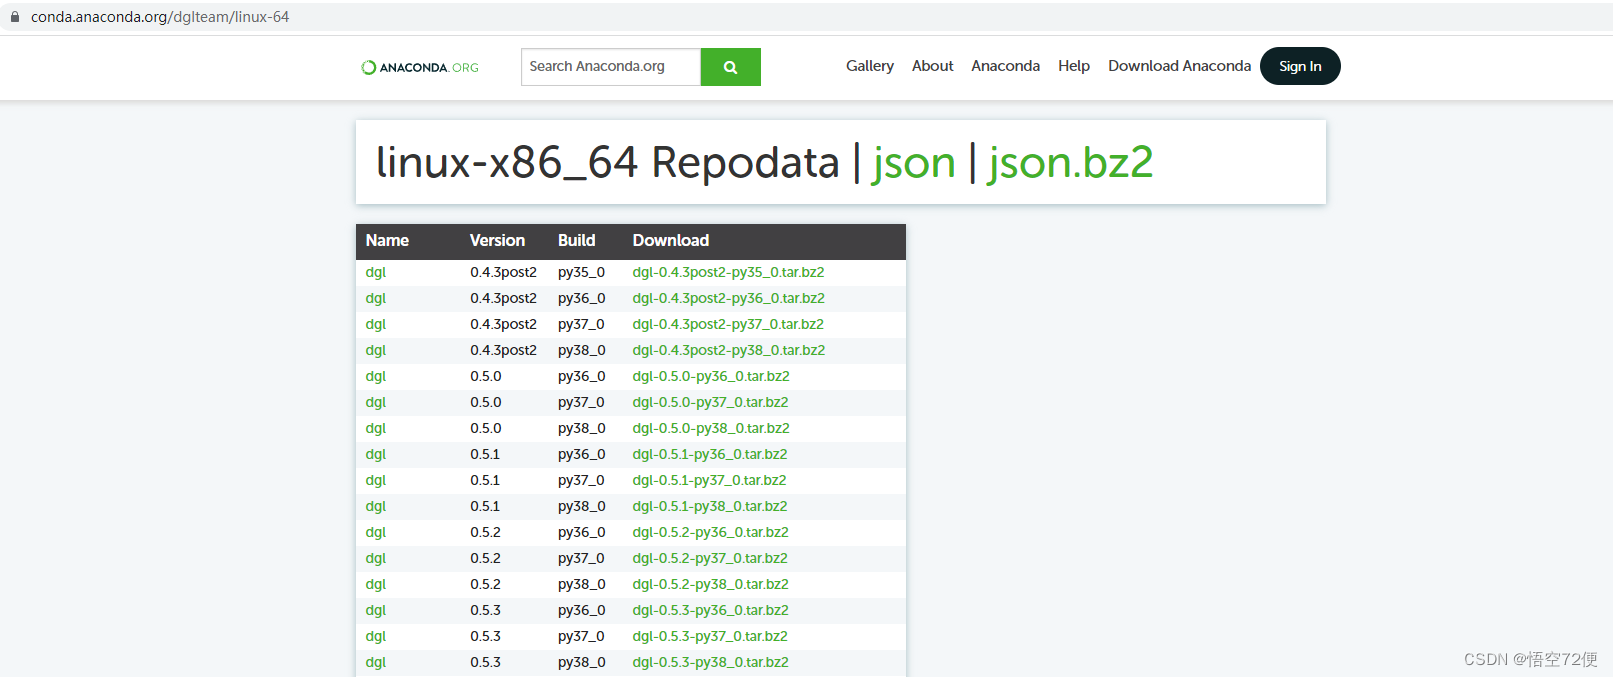
Task: Select version 0.5.0 in py36_0 row
Action: (486, 376)
